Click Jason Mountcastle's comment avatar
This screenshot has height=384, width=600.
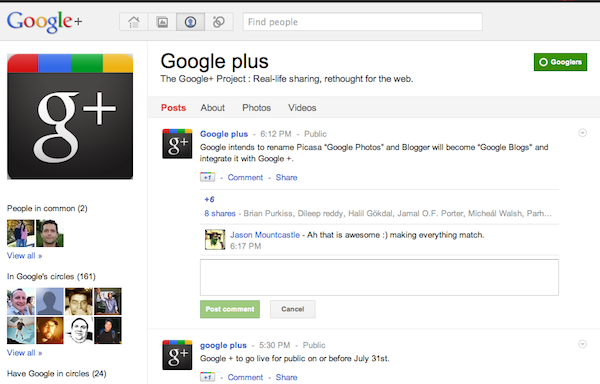point(215,239)
